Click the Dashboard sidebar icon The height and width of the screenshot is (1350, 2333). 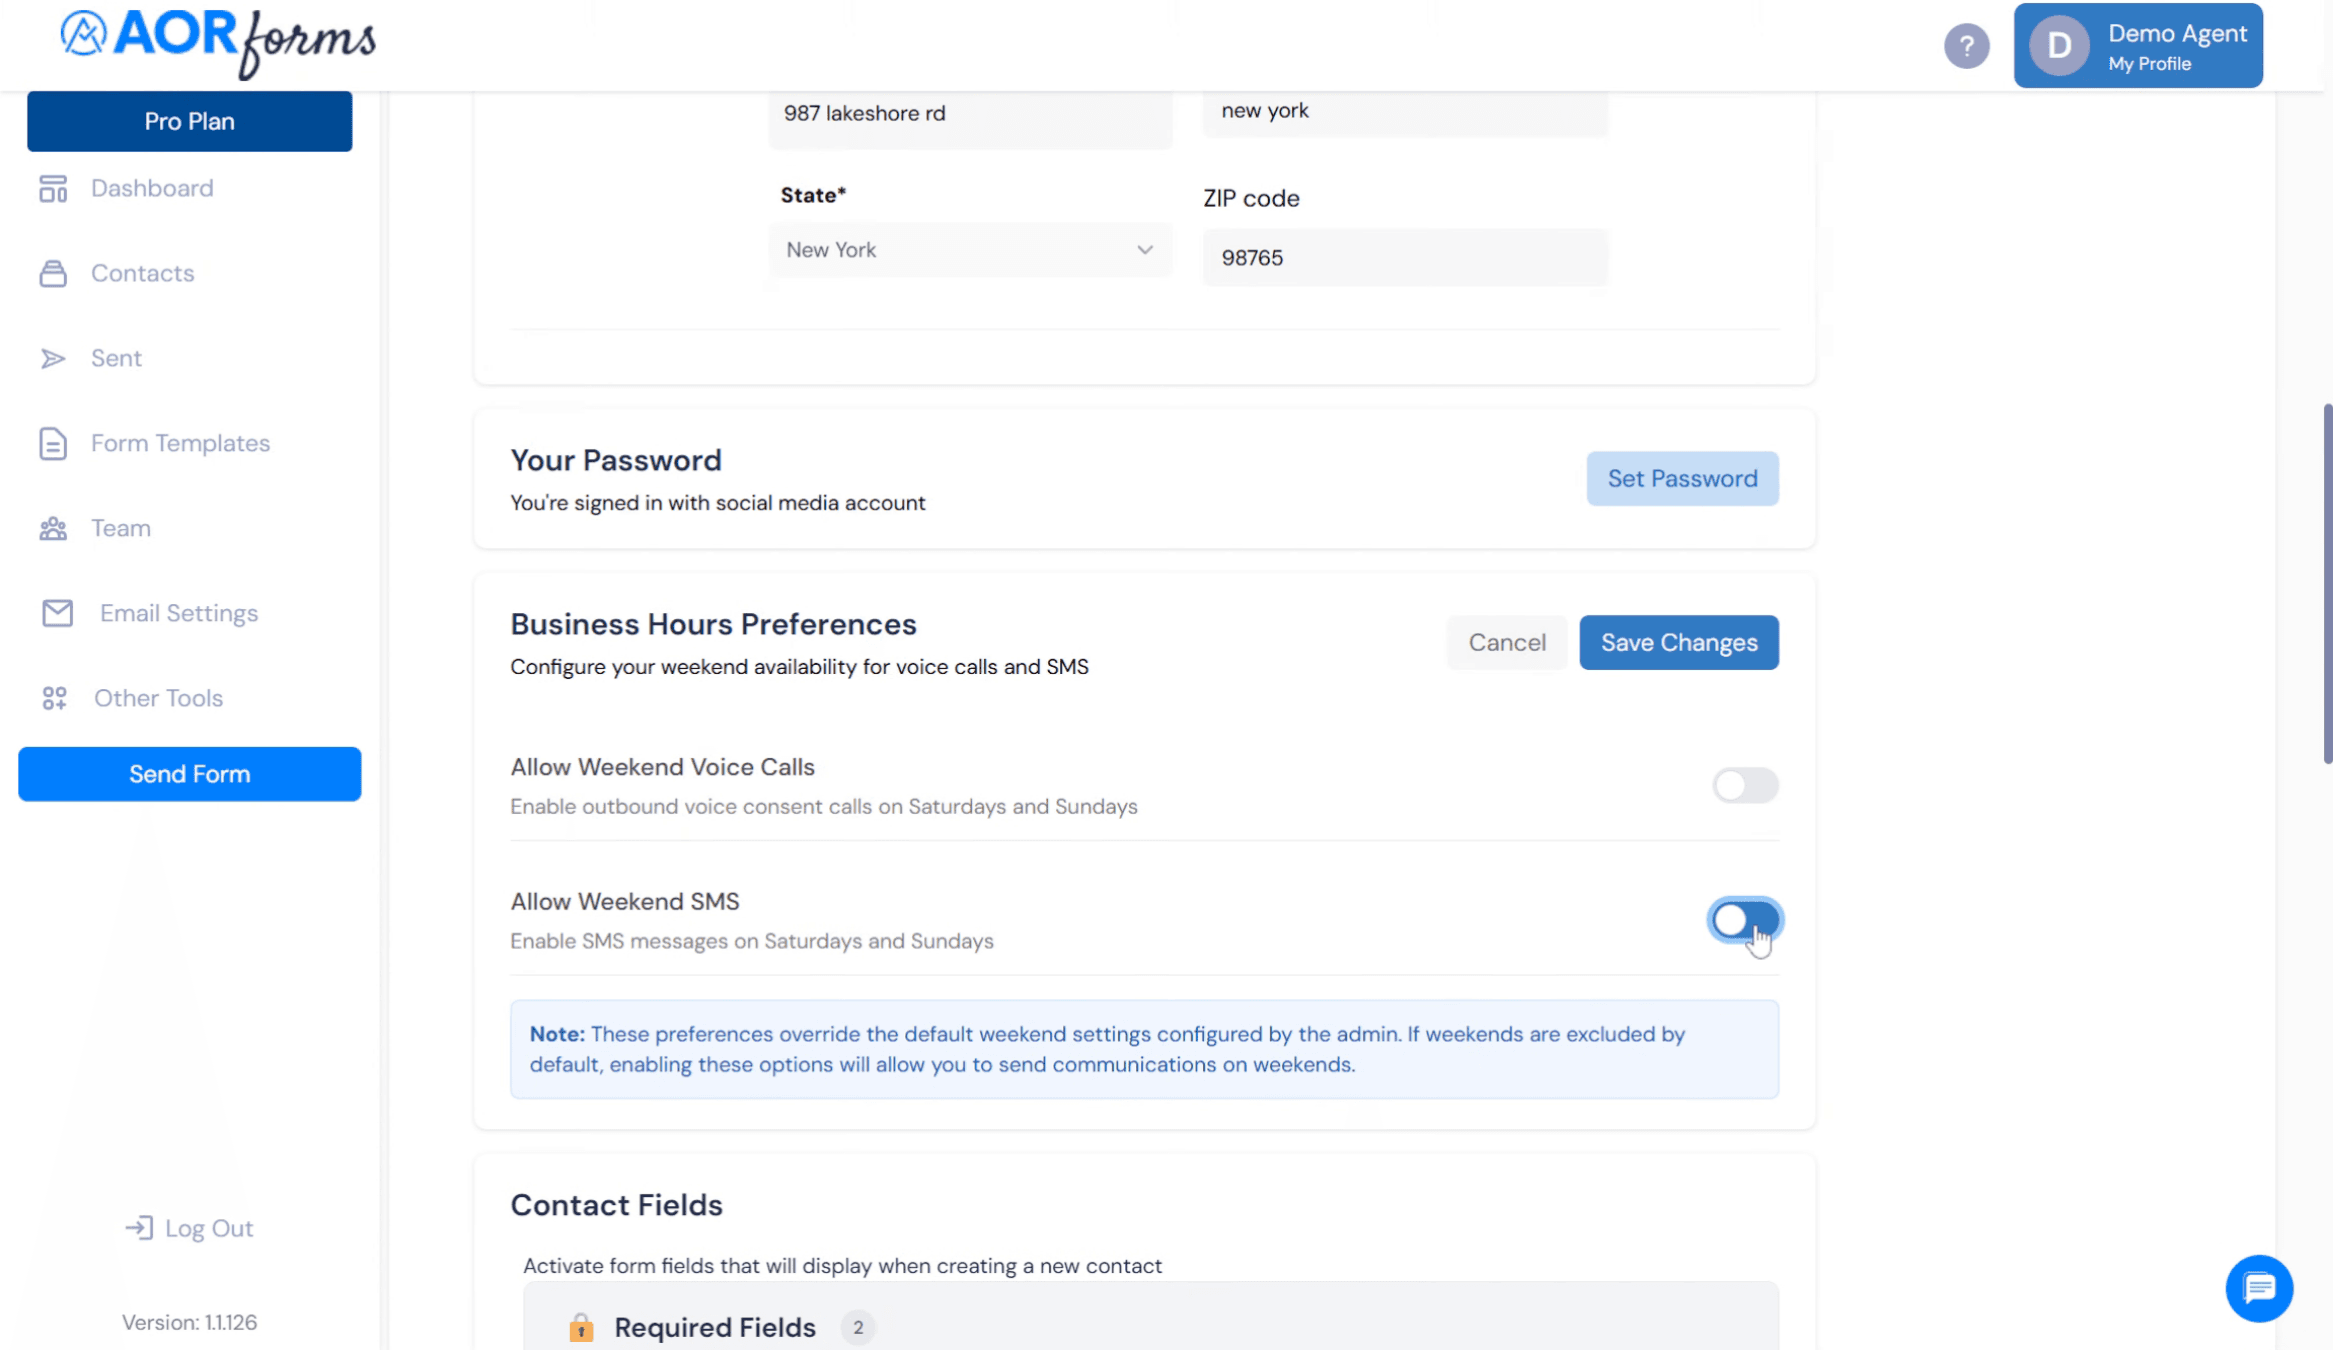click(53, 189)
